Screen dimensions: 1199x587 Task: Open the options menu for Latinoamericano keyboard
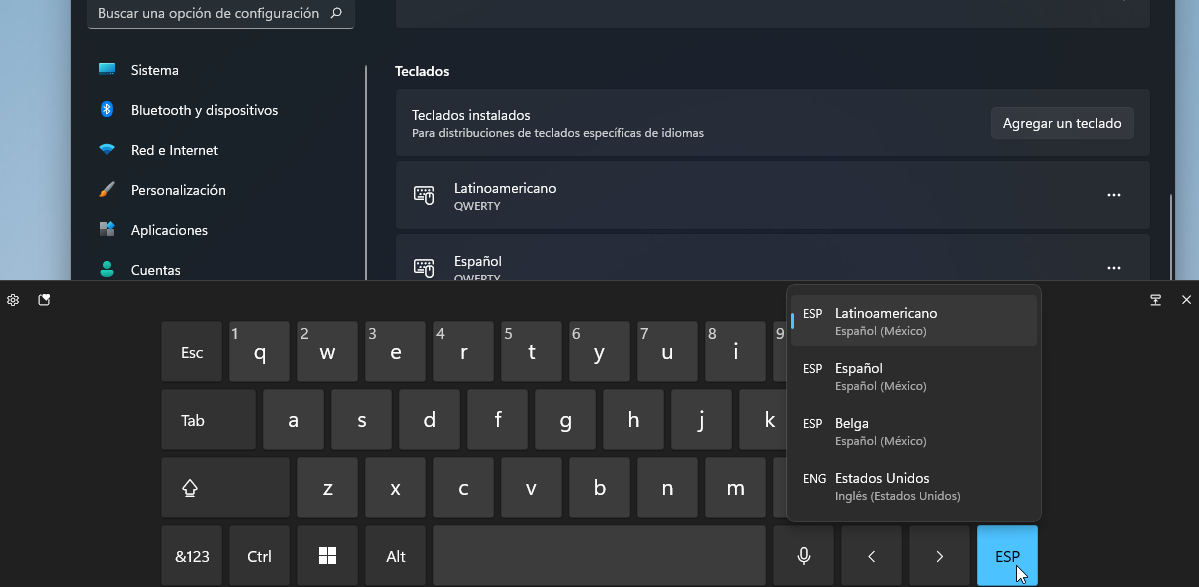tap(1113, 195)
